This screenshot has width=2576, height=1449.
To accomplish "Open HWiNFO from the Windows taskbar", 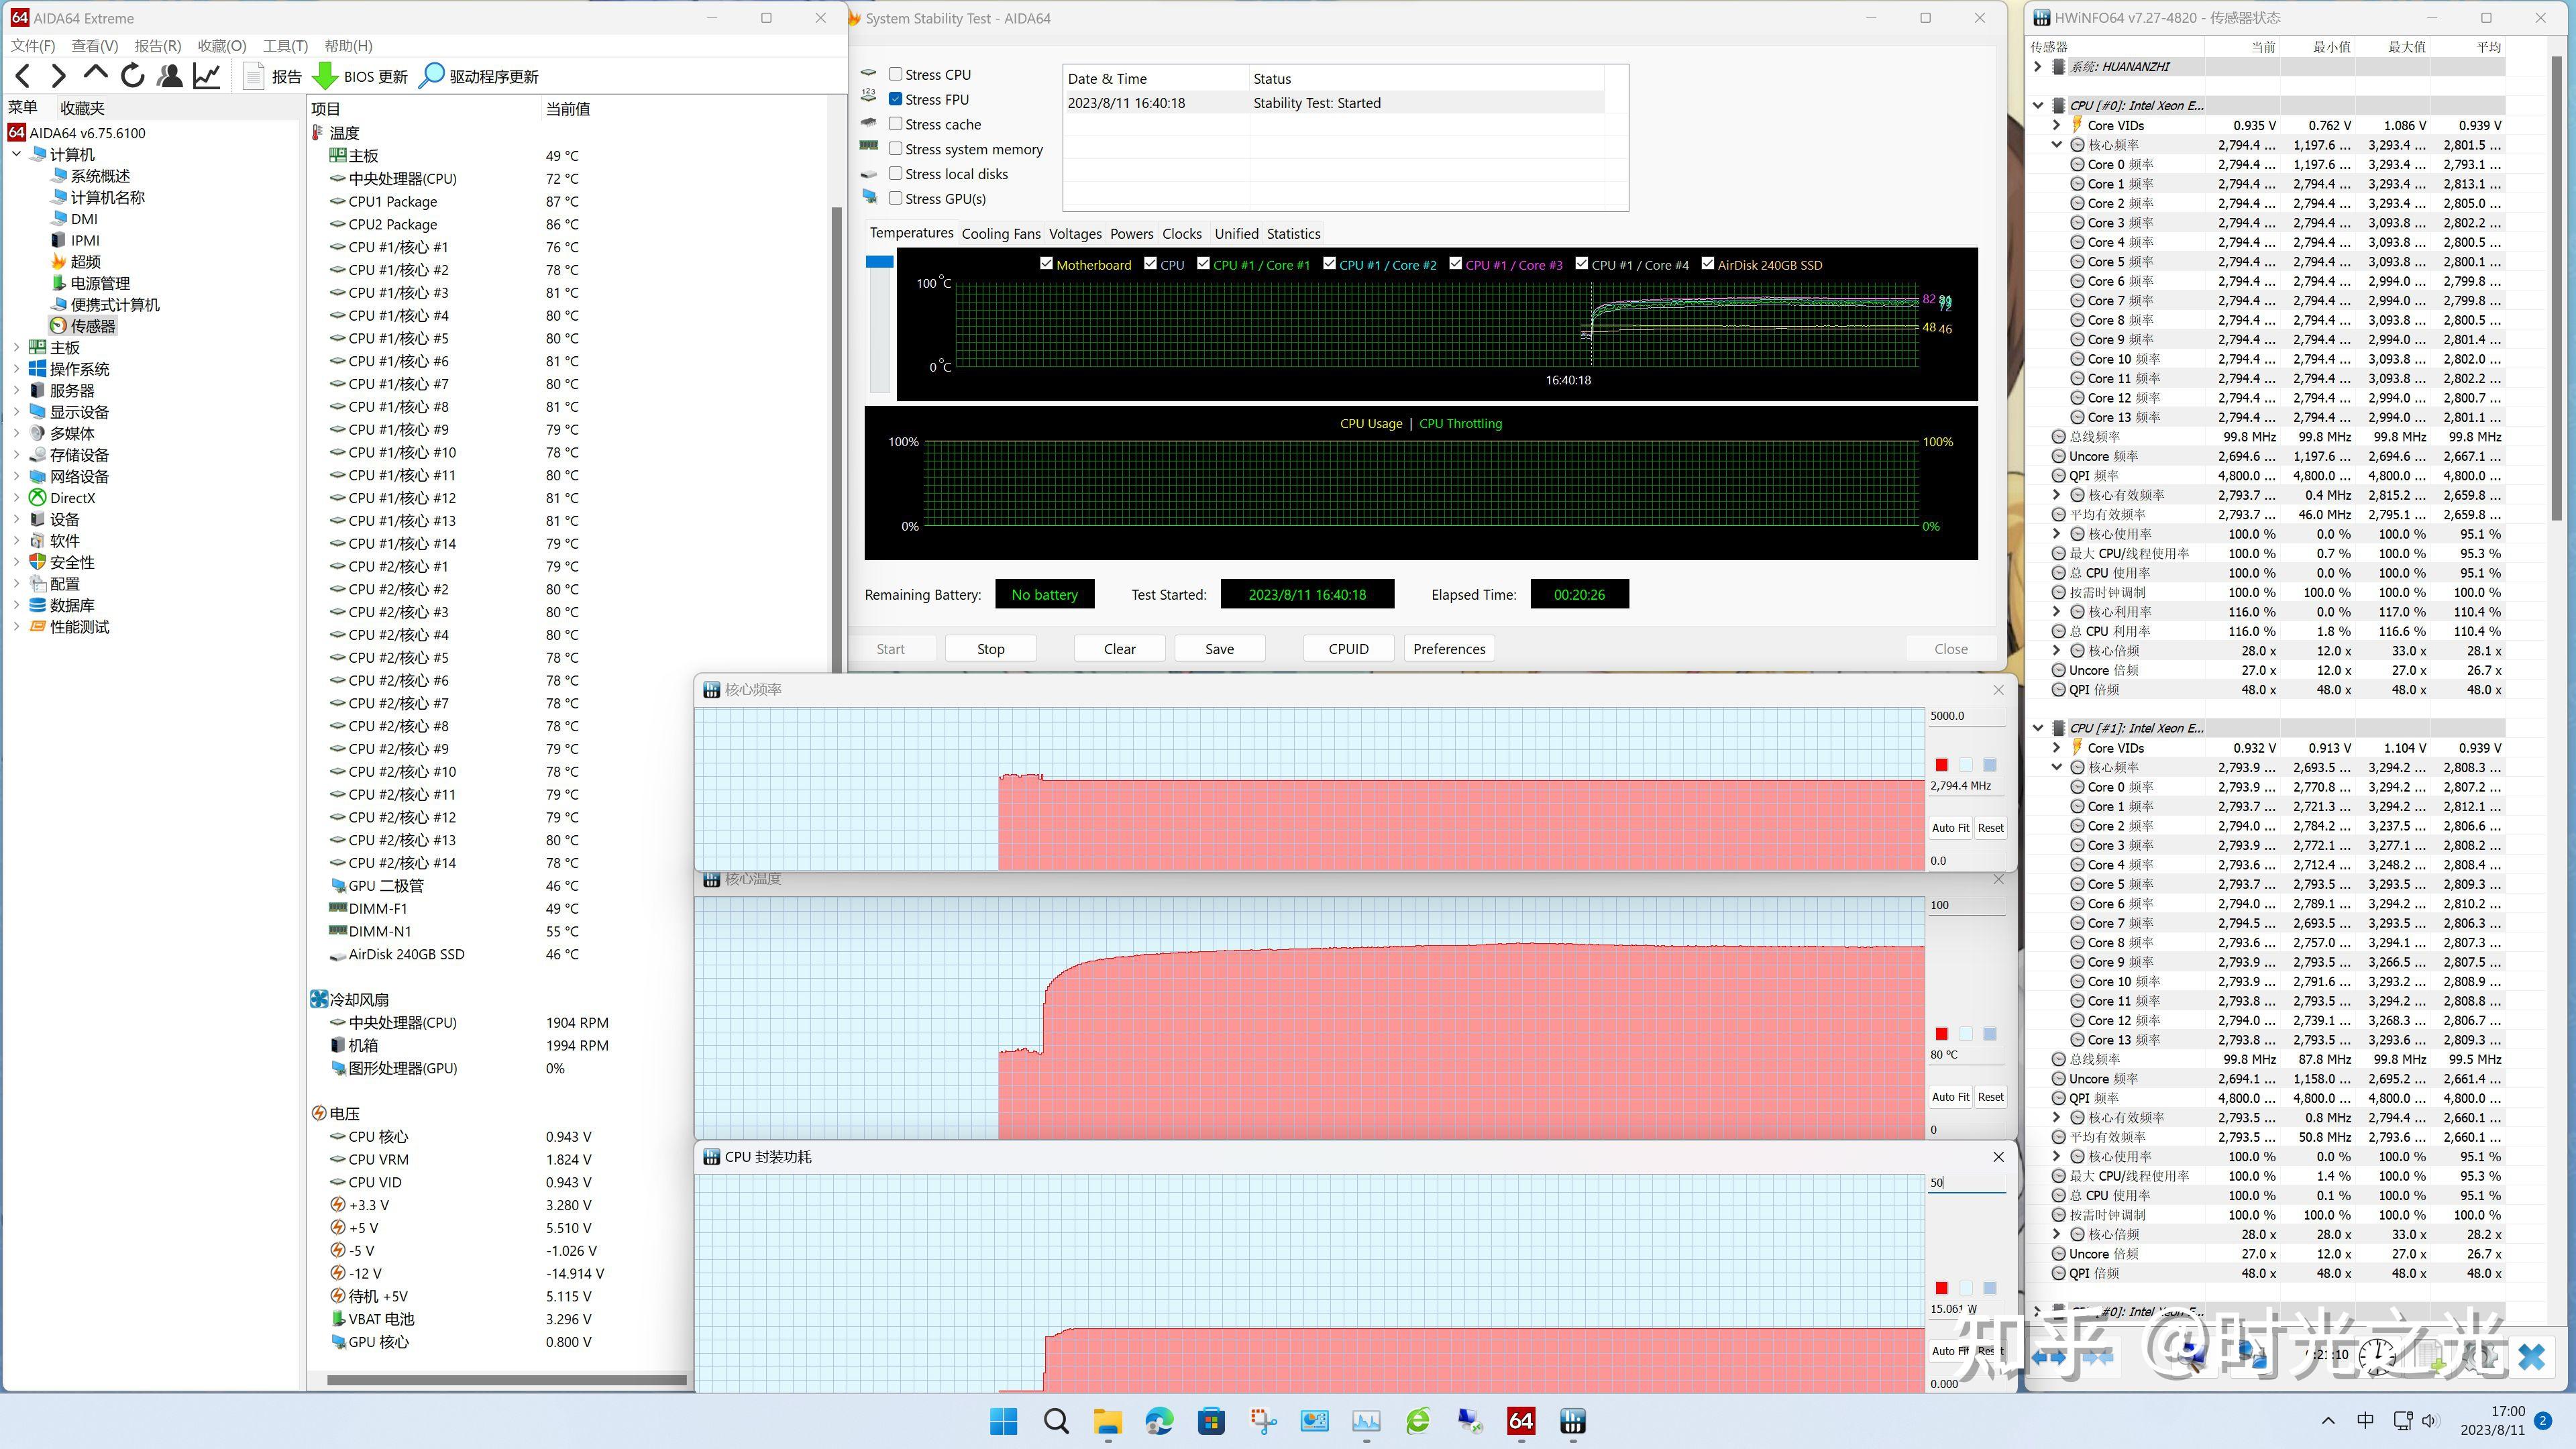I will [1572, 1421].
